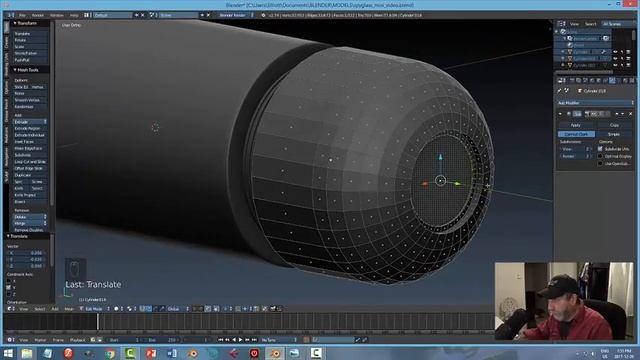Toggle the Y constraint axis checkbox
The image size is (640, 360).
[9, 288]
